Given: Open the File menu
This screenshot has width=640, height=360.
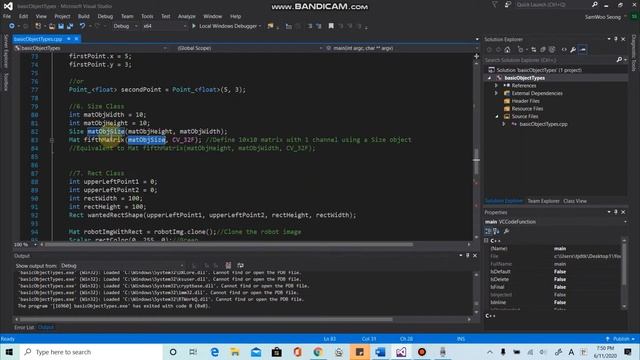Looking at the screenshot, I should click(7, 16).
